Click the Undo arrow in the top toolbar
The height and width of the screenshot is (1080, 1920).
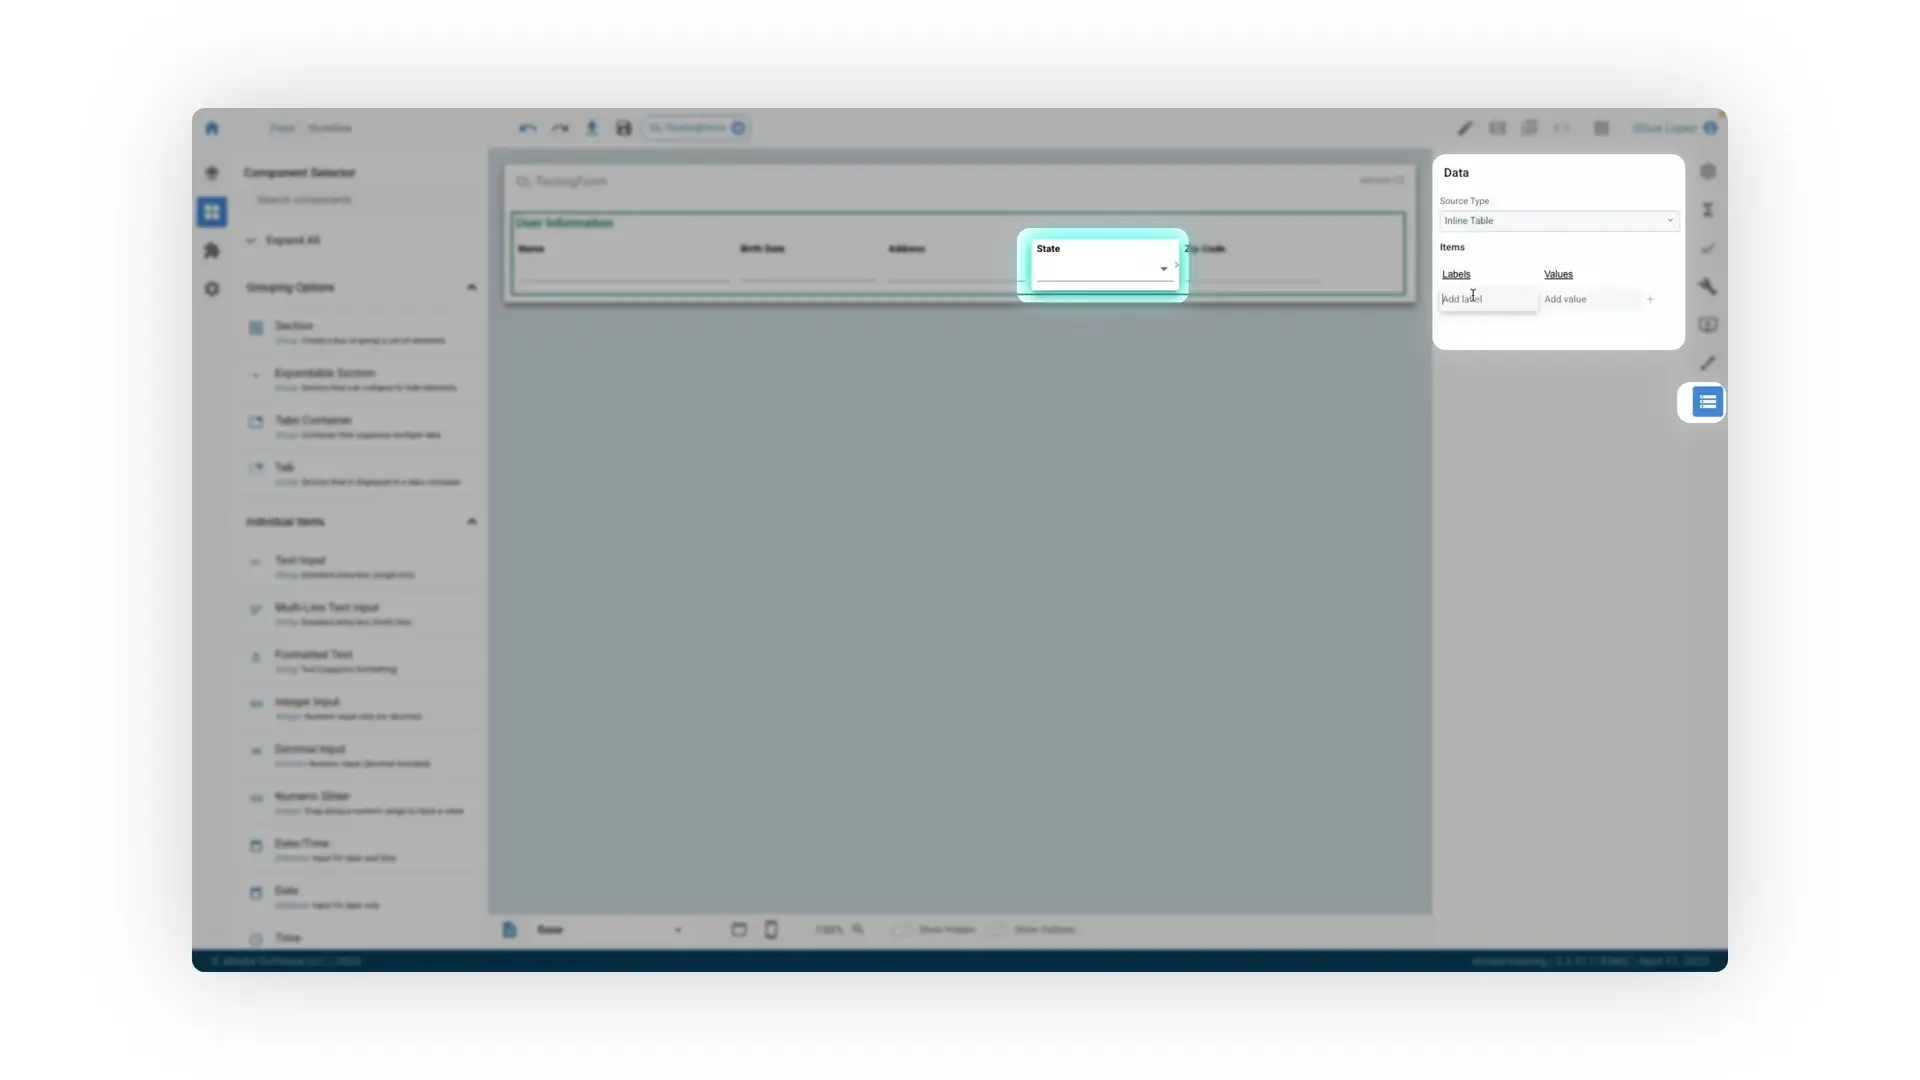[528, 128]
